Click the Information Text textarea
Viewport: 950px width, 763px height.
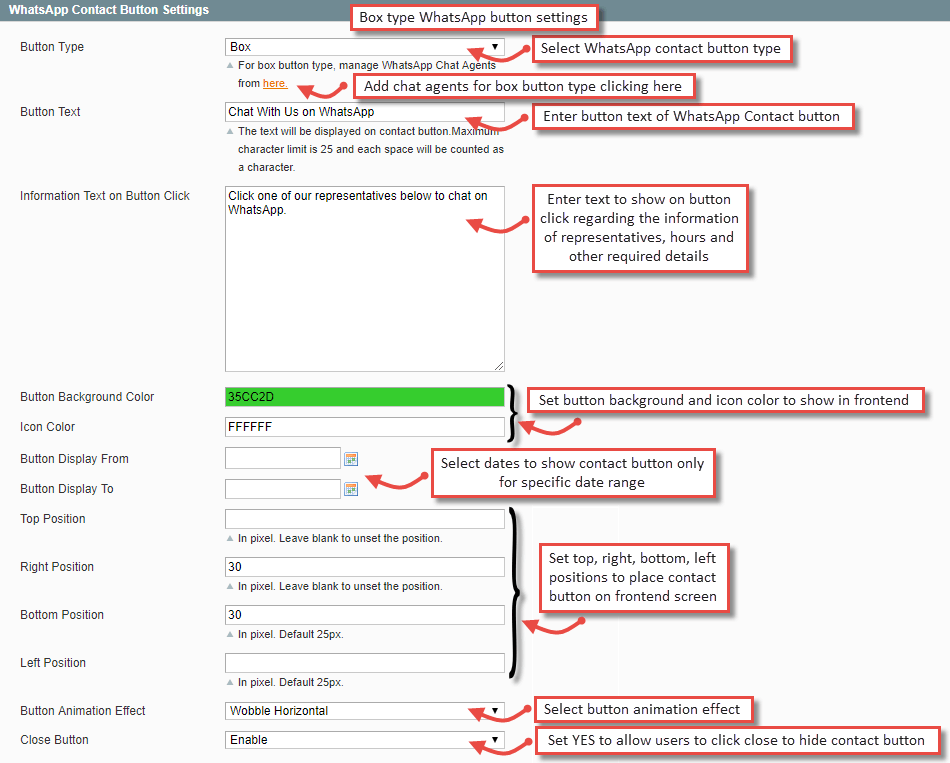pos(365,279)
